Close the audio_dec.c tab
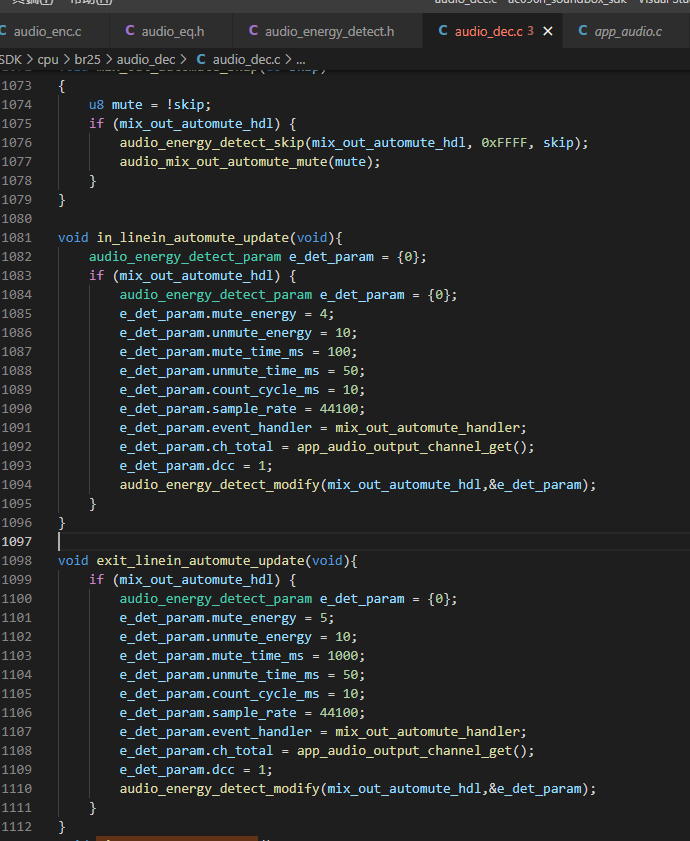 click(548, 32)
